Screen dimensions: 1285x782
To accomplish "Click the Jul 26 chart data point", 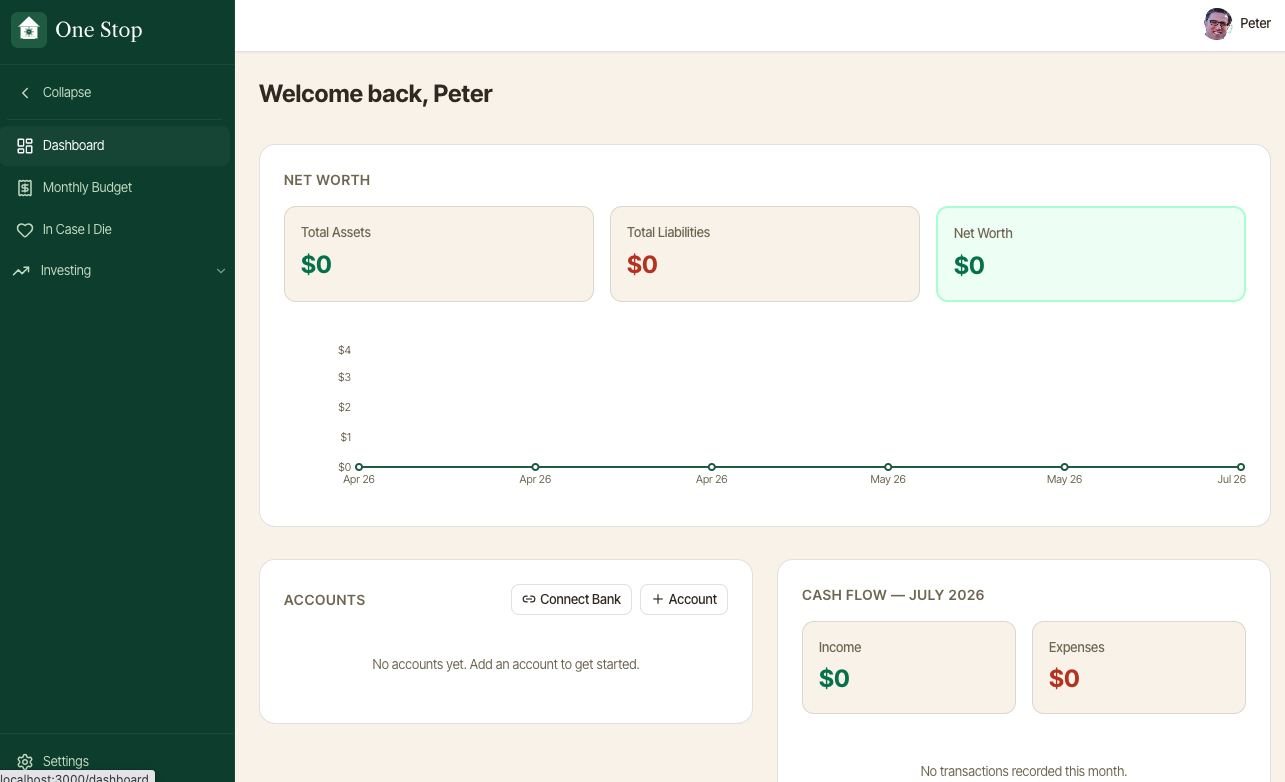I will tap(1241, 467).
